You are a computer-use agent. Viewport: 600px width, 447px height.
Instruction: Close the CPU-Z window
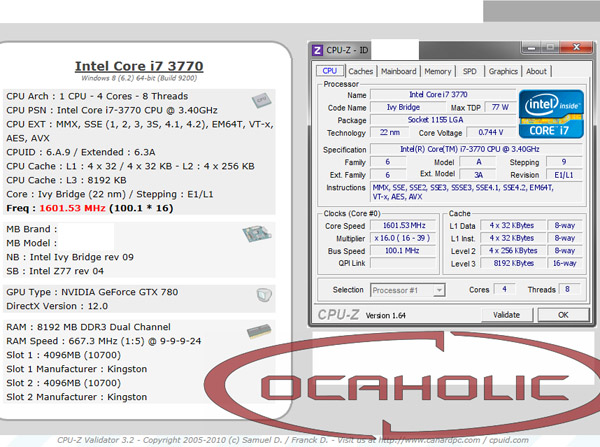coord(576,47)
